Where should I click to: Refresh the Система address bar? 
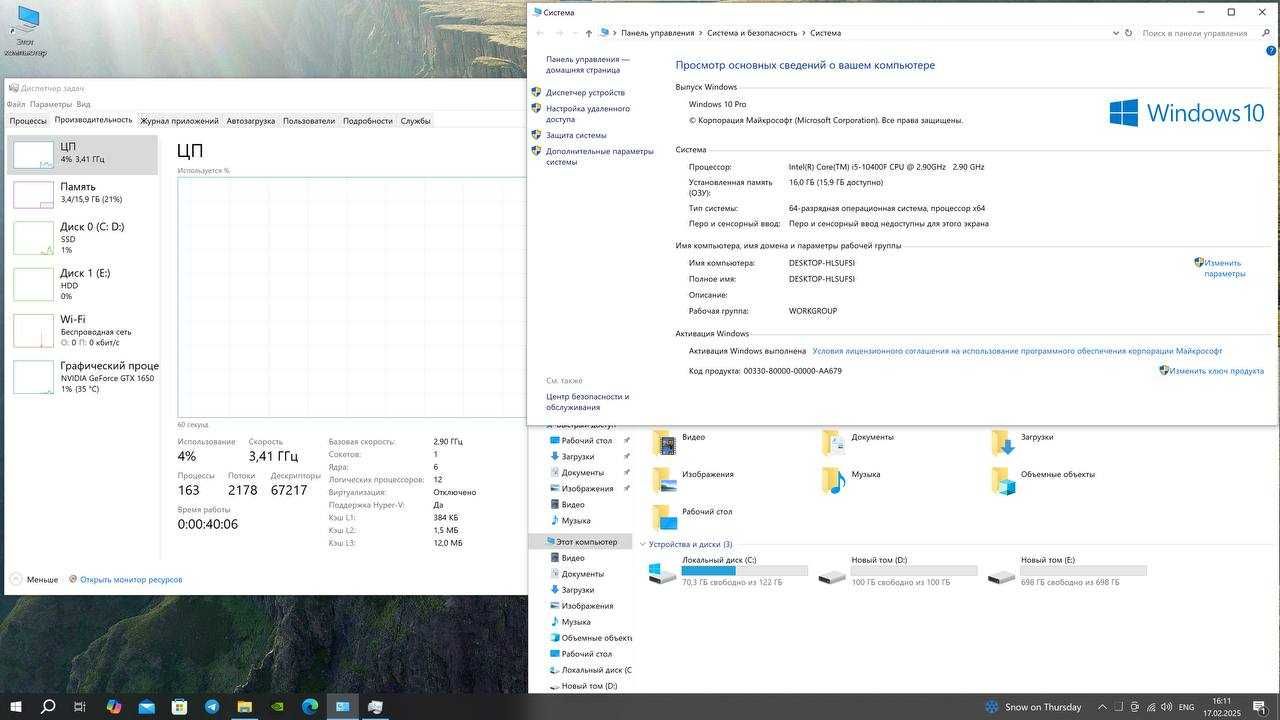click(1128, 33)
